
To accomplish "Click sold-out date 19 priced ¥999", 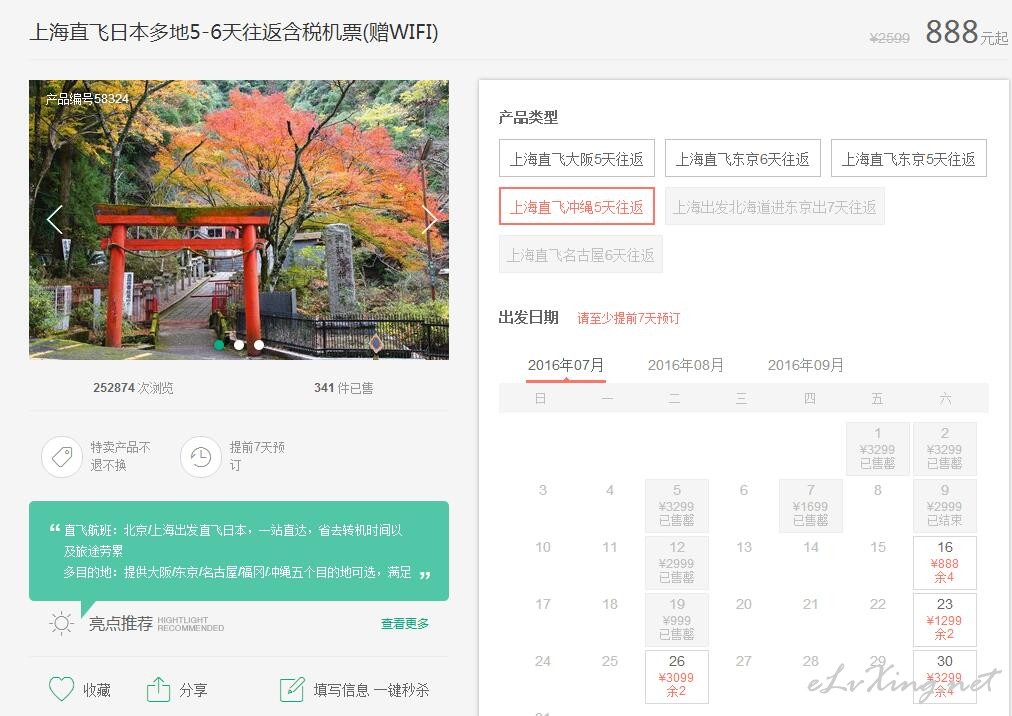I will tap(676, 620).
